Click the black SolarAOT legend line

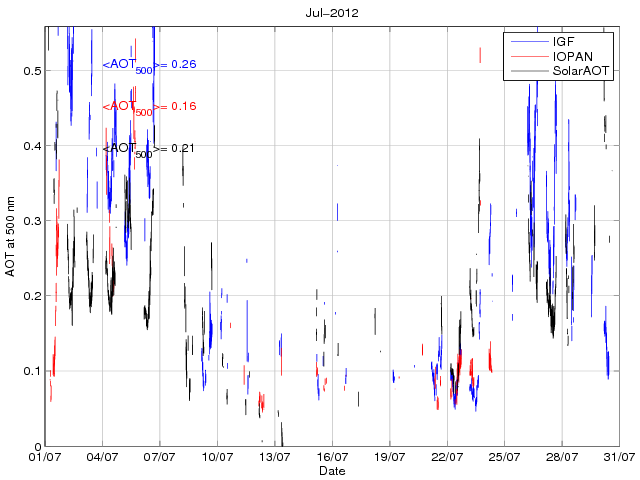pyautogui.click(x=529, y=71)
